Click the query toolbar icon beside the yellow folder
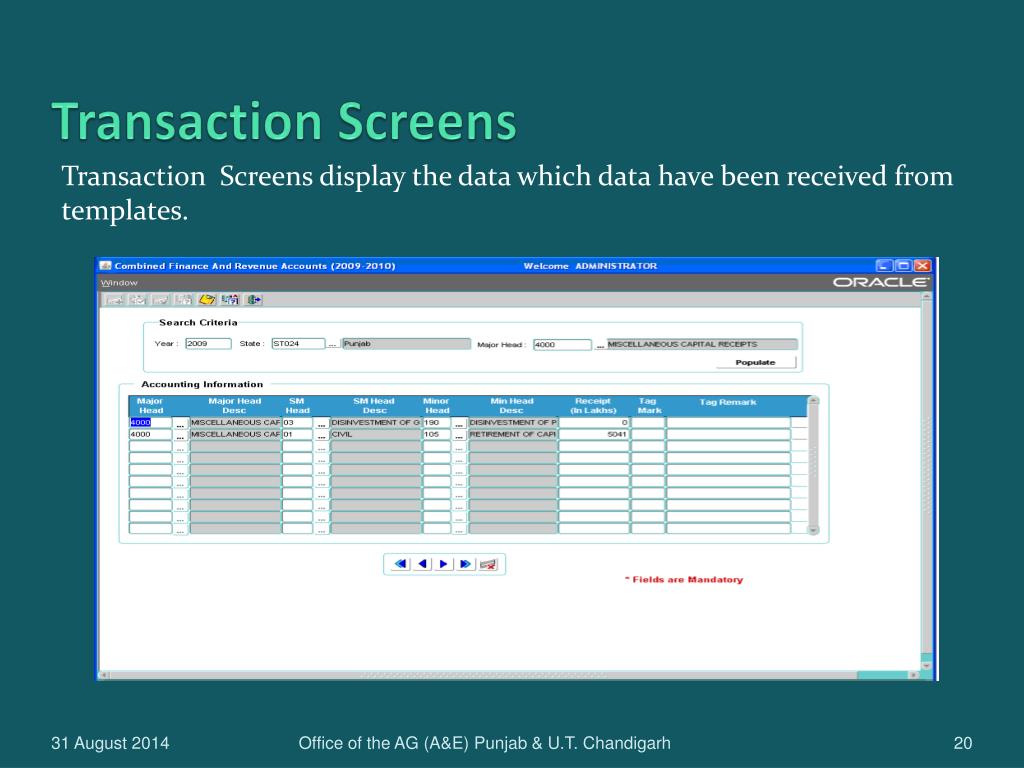 (x=230, y=300)
